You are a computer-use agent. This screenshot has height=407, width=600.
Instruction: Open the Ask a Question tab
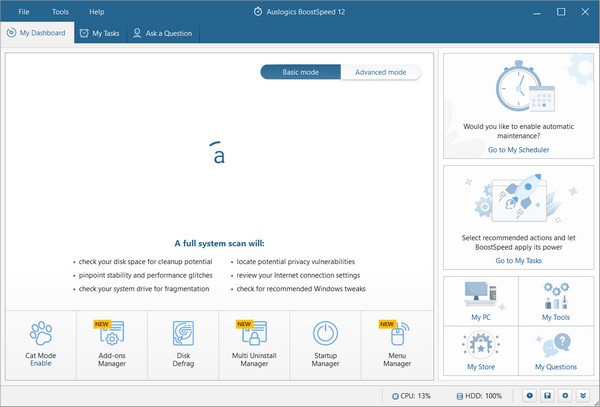(165, 33)
